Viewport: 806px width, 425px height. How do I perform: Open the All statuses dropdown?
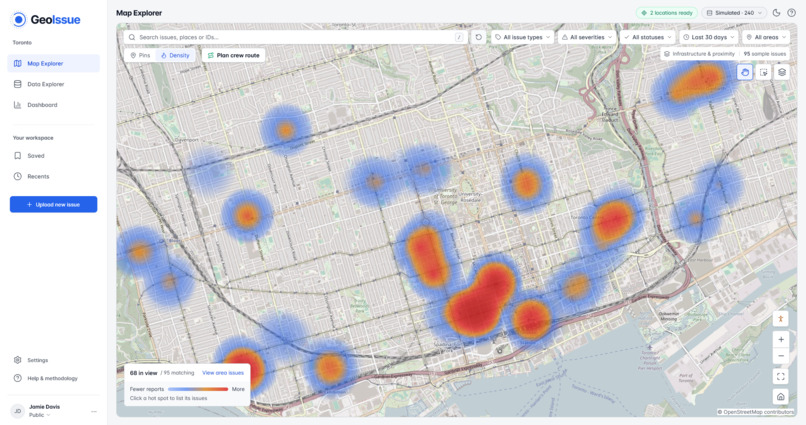click(648, 37)
